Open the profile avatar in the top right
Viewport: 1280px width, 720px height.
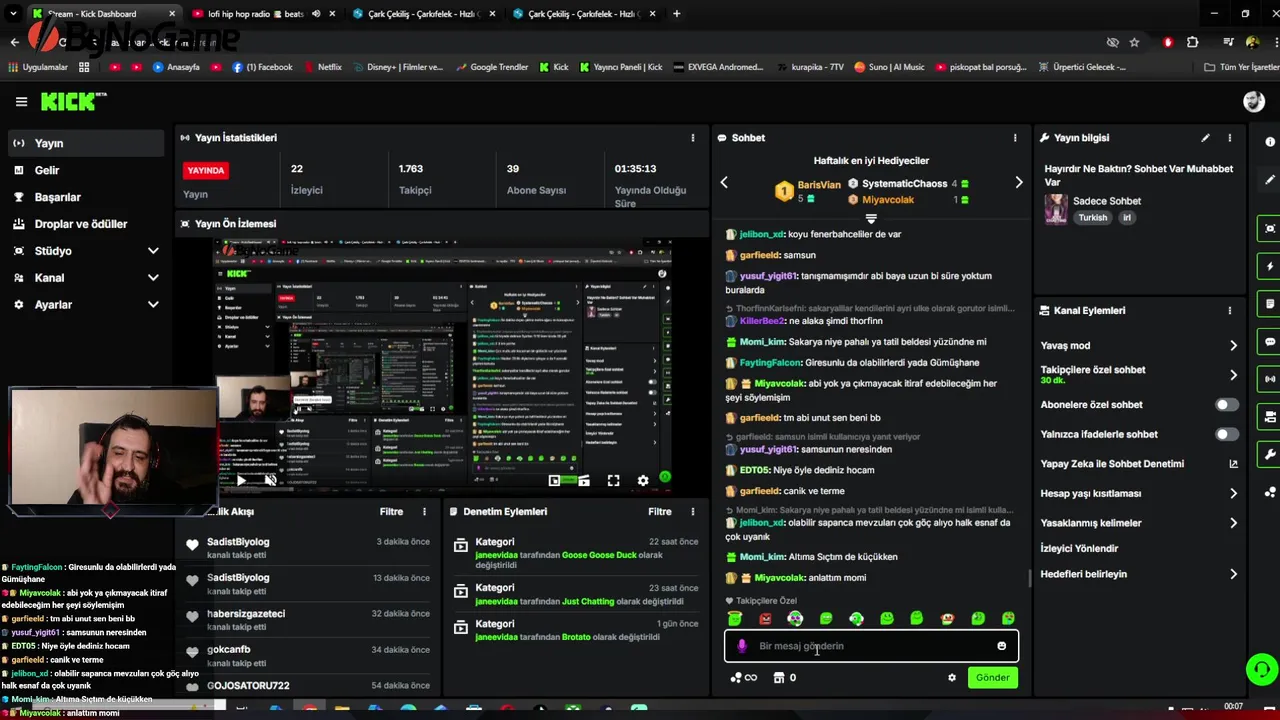1253,101
